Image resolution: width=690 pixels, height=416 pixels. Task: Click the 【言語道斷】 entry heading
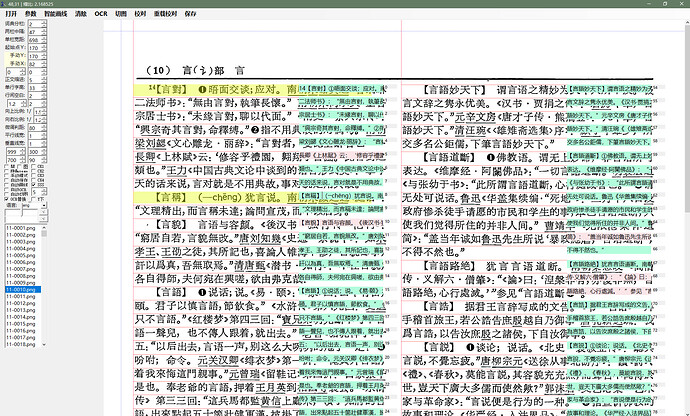(x=449, y=157)
